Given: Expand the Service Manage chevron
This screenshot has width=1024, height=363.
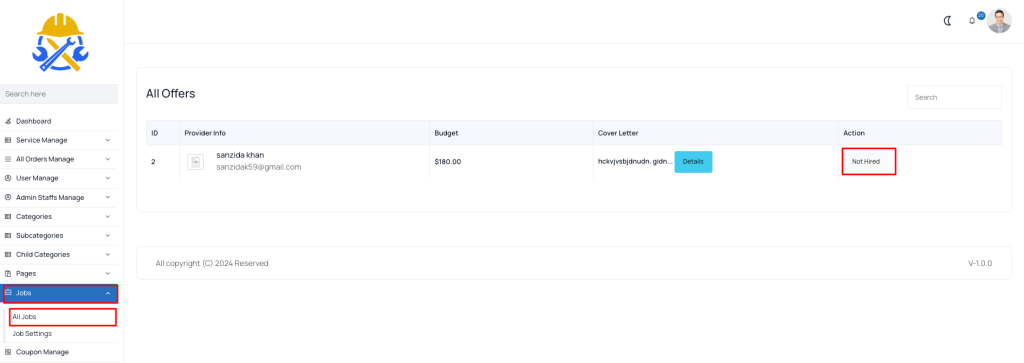Looking at the screenshot, I should (108, 140).
